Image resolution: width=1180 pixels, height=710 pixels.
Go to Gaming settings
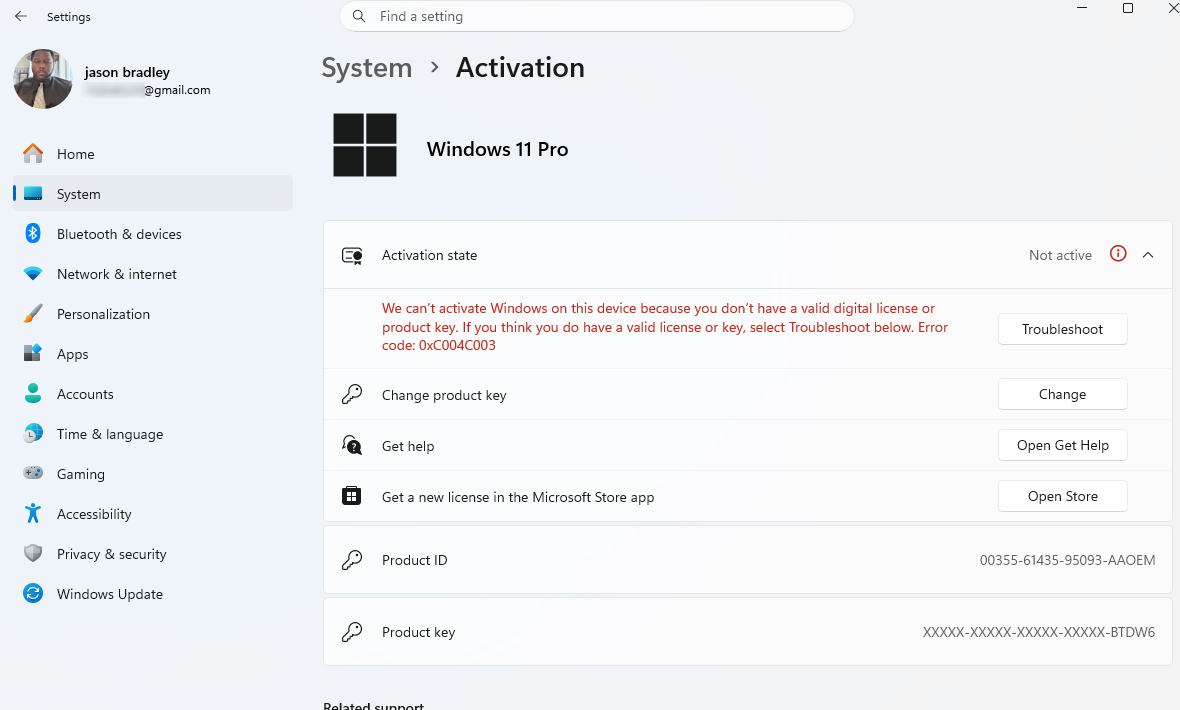pos(153,473)
